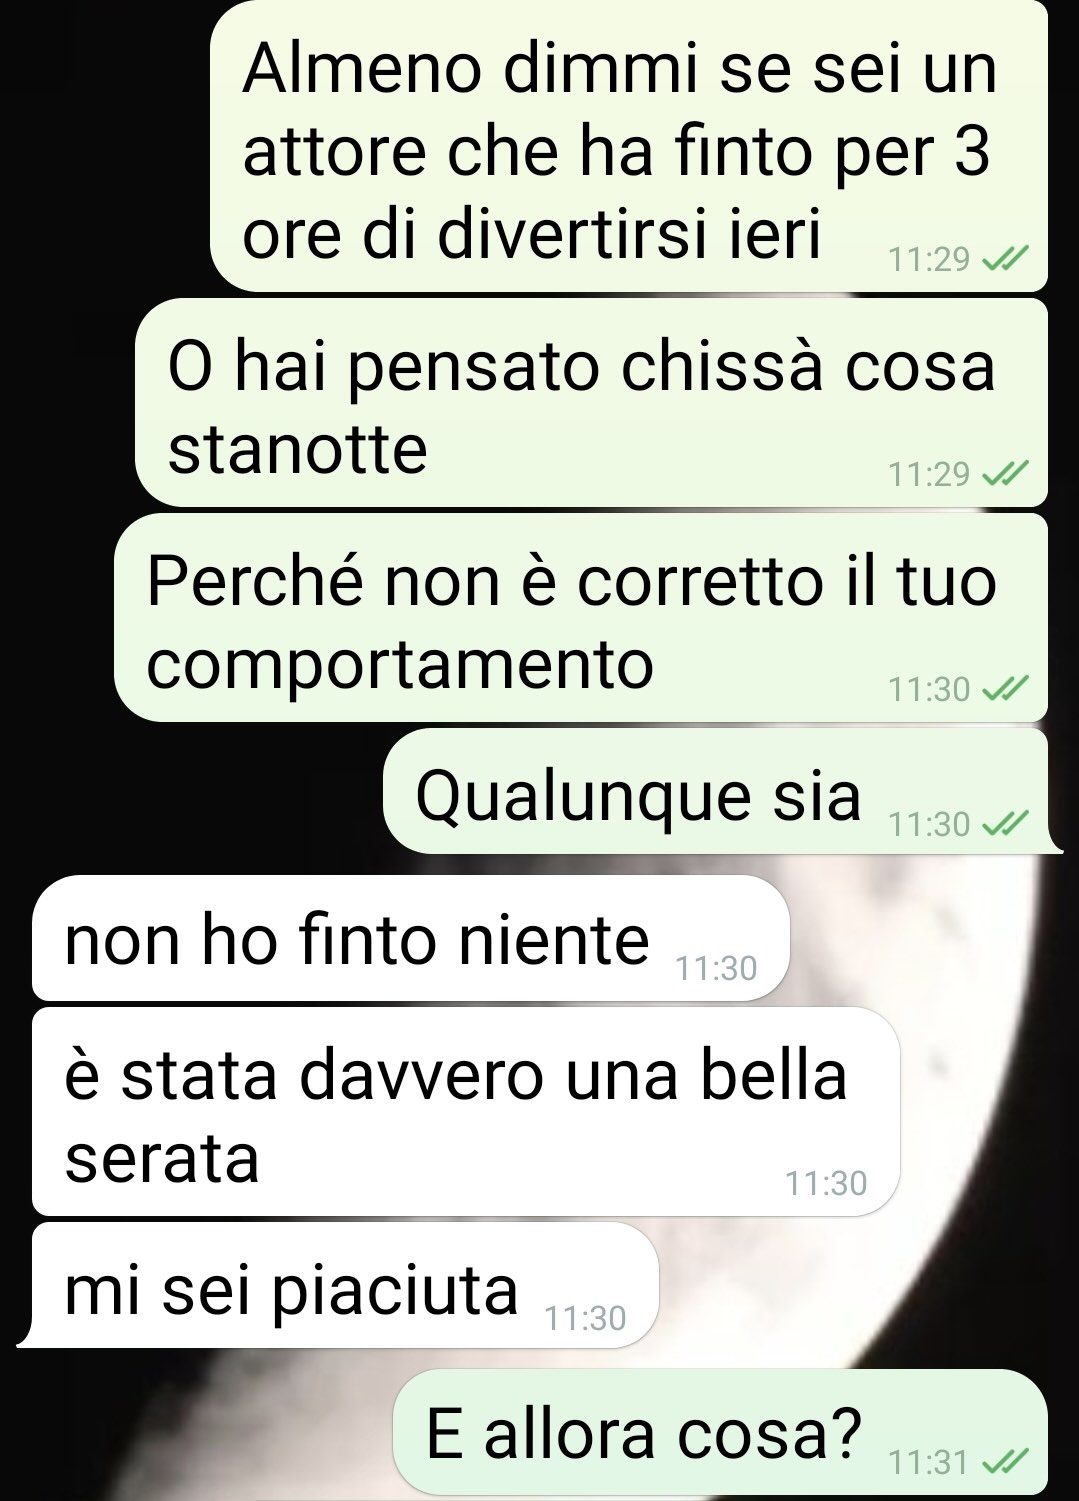Tap the 11:30 timestamp on 'non ho finto niente'

[x=716, y=969]
